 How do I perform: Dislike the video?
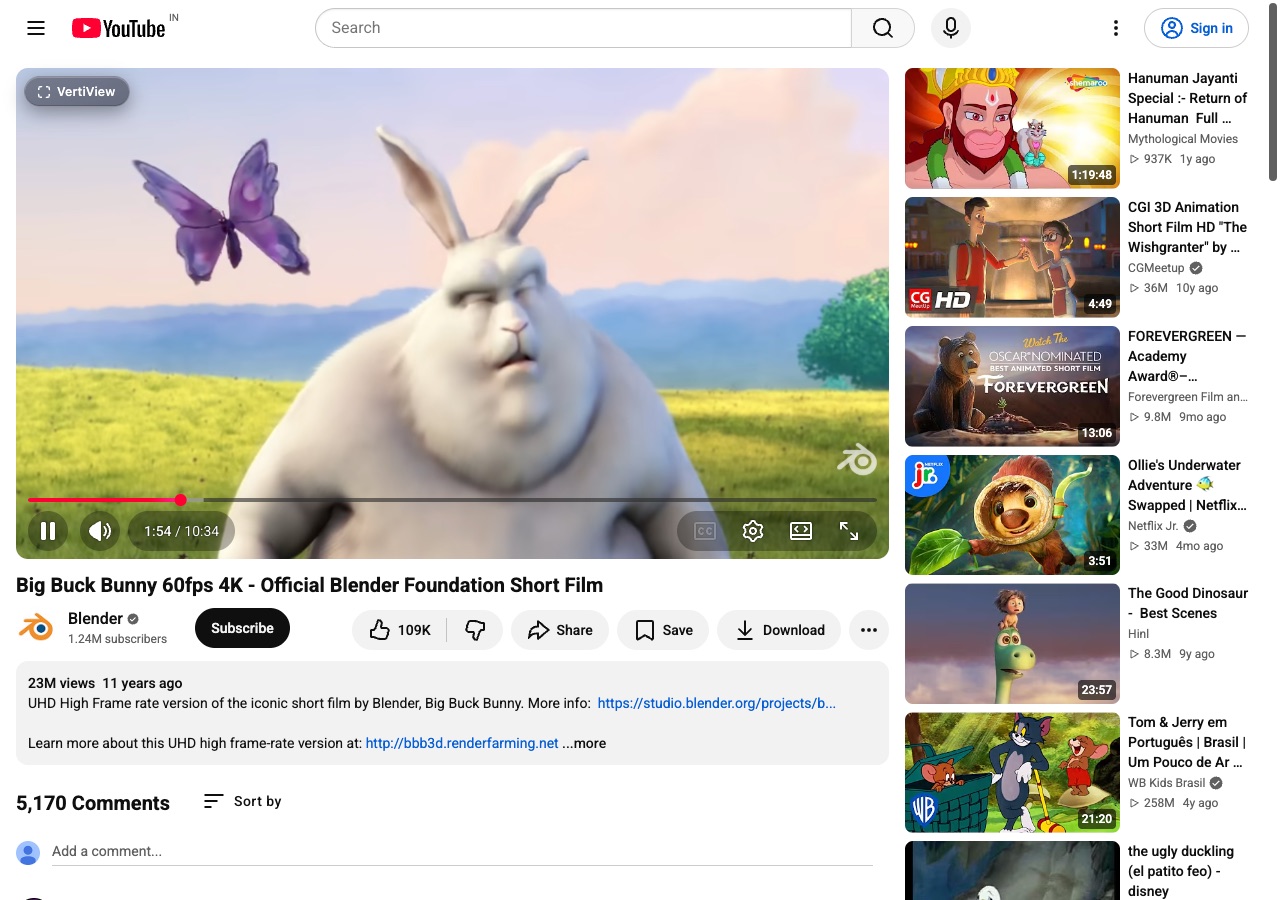tap(475, 630)
